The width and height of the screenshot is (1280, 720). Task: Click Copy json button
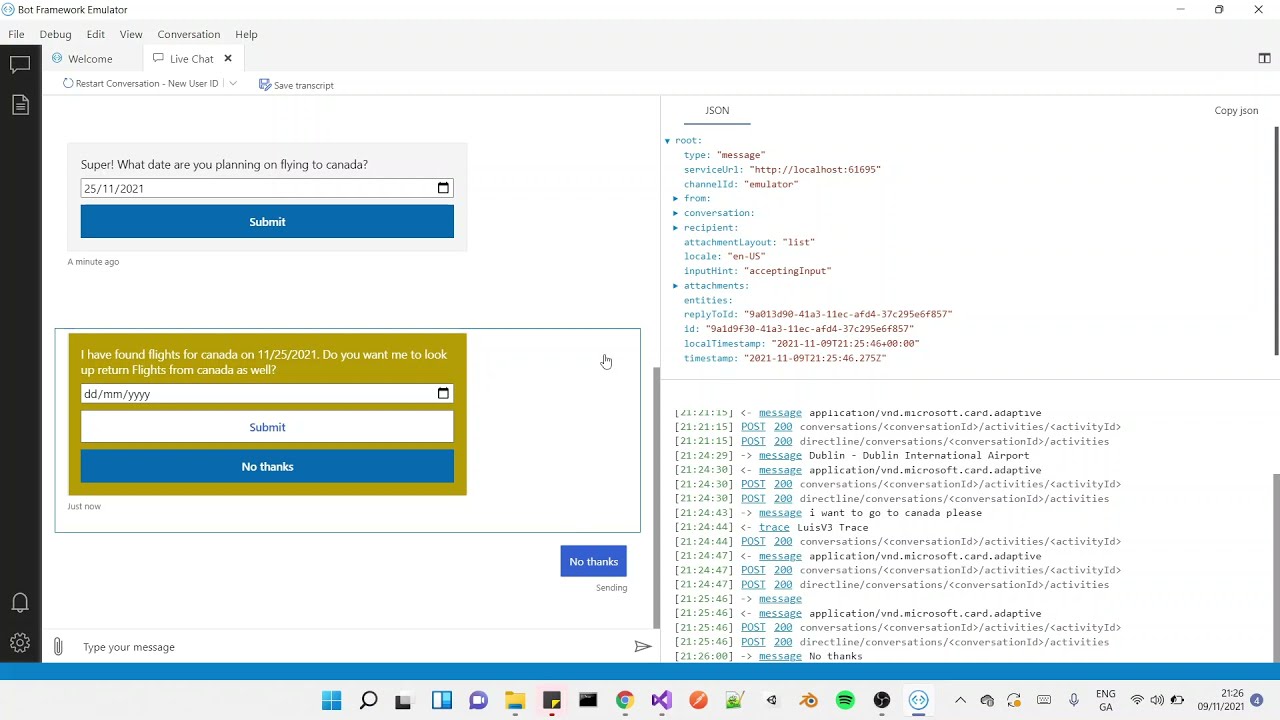(1236, 110)
